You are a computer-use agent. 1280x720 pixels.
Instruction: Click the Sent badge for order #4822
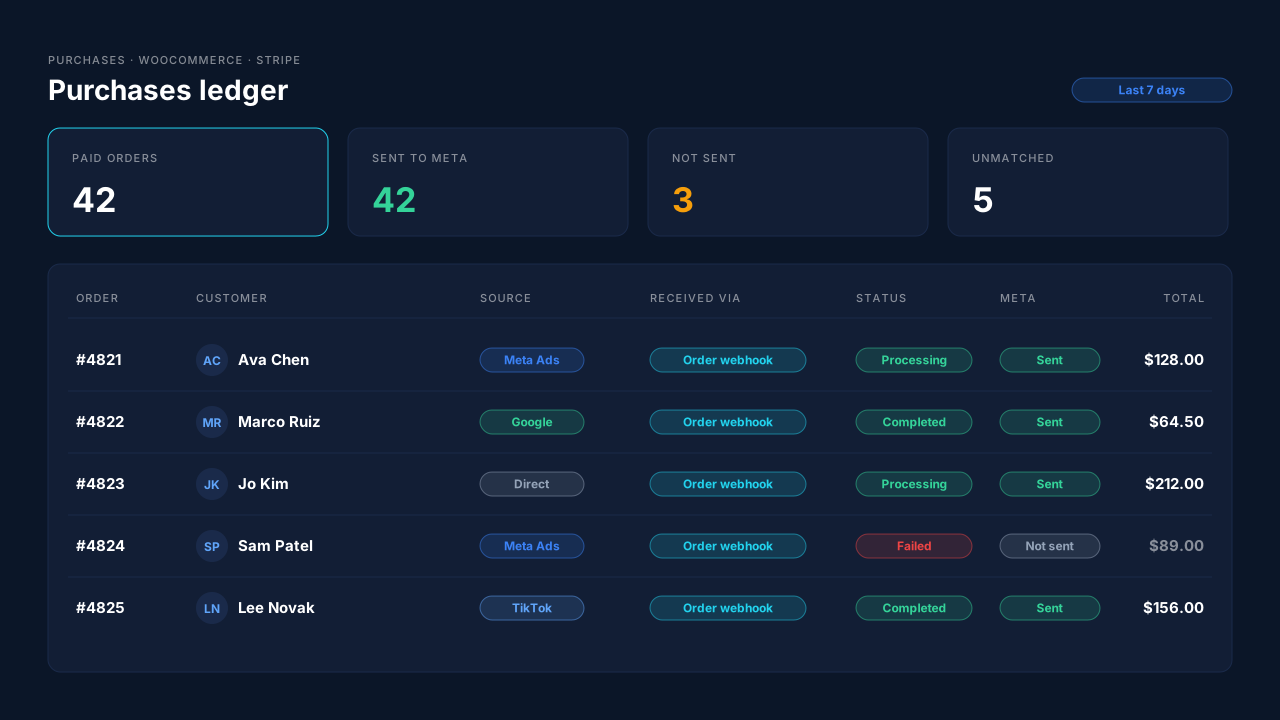(1050, 422)
